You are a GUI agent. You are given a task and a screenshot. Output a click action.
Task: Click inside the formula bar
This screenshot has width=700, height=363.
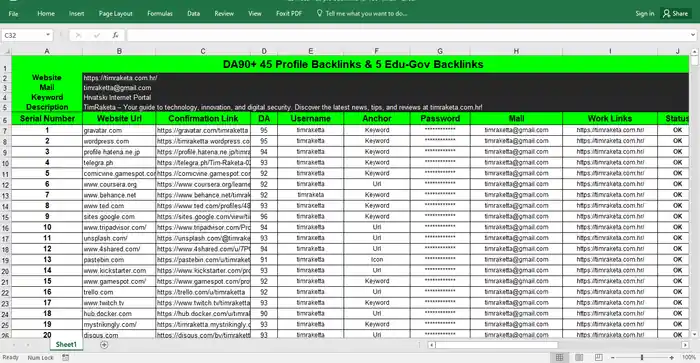coord(407,35)
